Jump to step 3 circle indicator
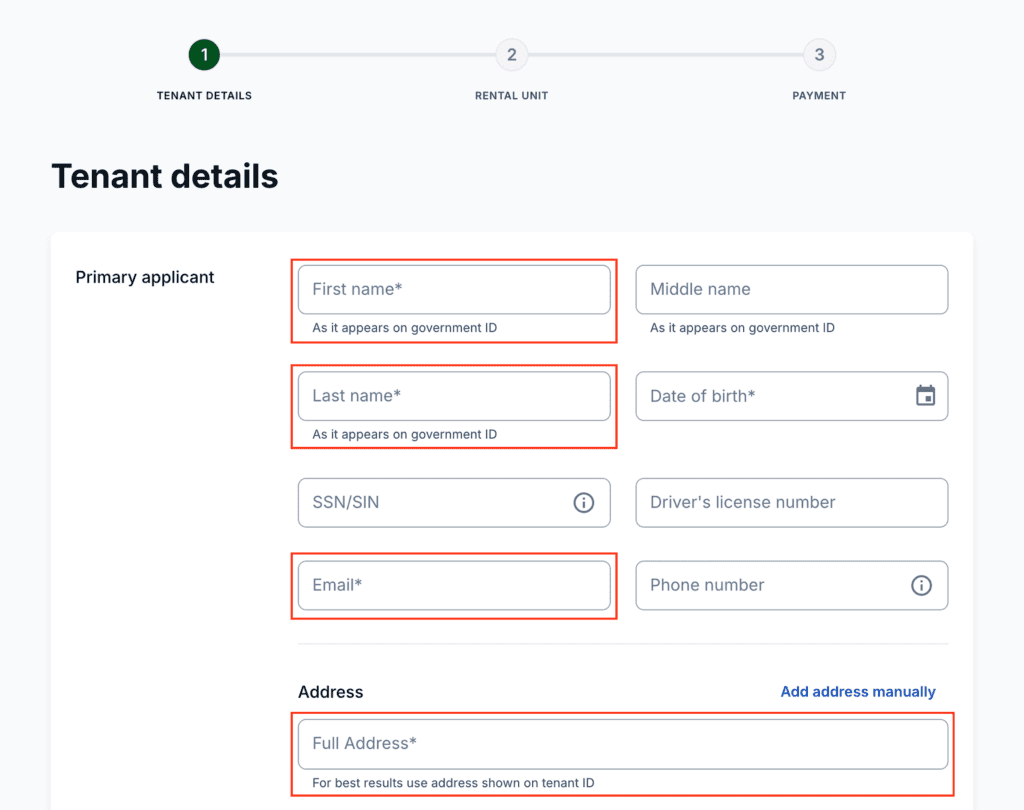 (819, 55)
